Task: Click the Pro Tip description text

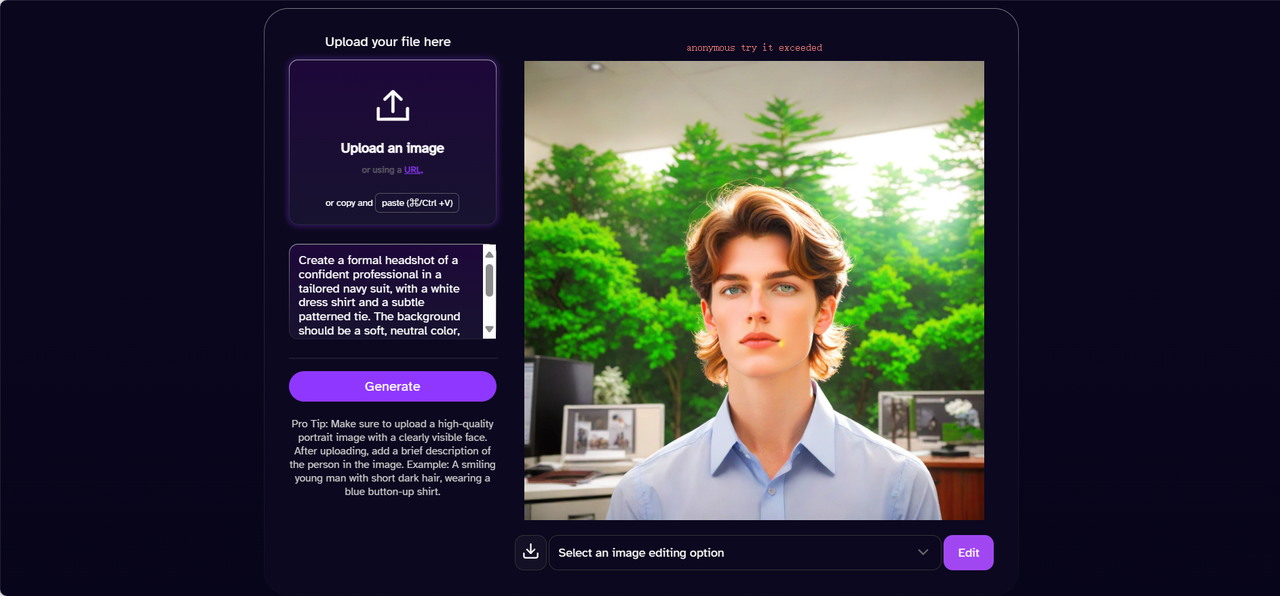Action: [x=392, y=458]
